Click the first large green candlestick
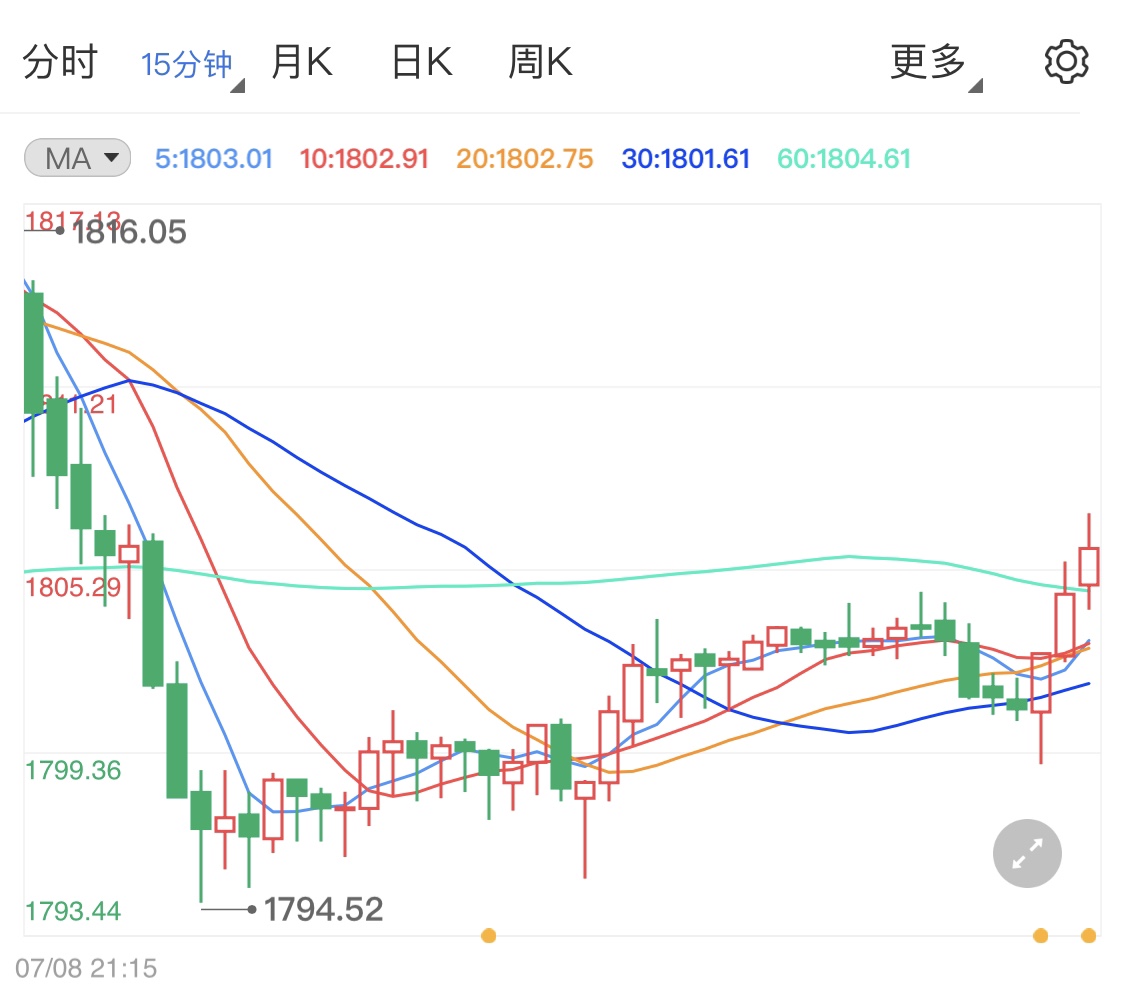The height and width of the screenshot is (998, 1125). 34,352
